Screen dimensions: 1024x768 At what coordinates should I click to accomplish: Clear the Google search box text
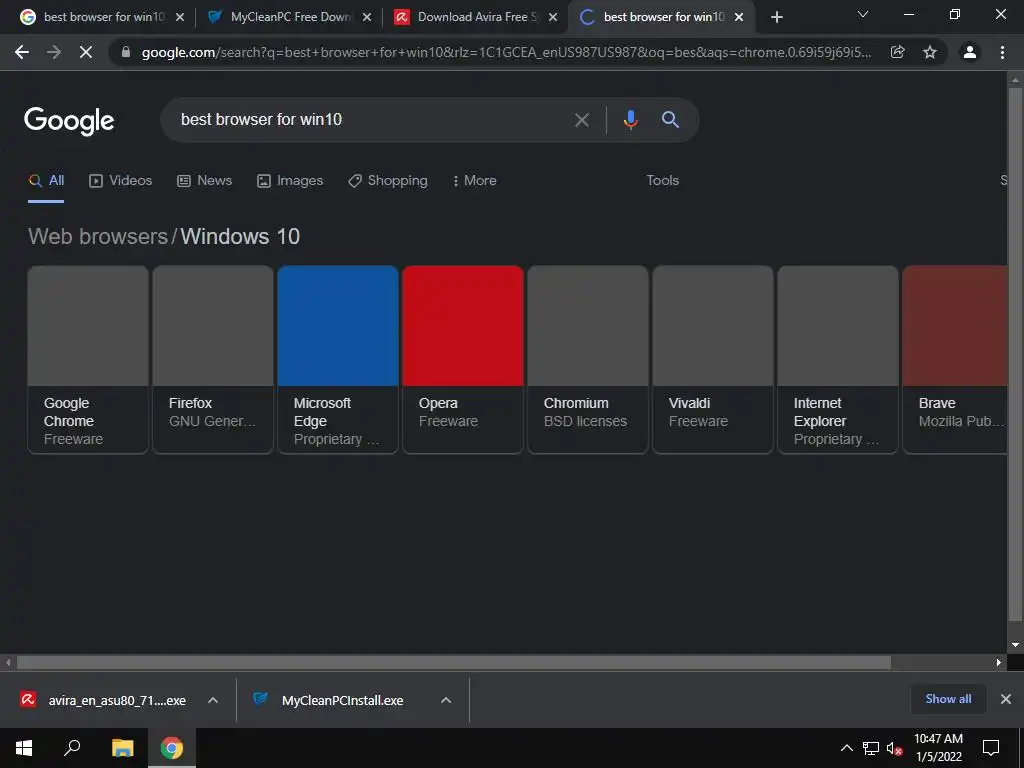click(x=582, y=120)
